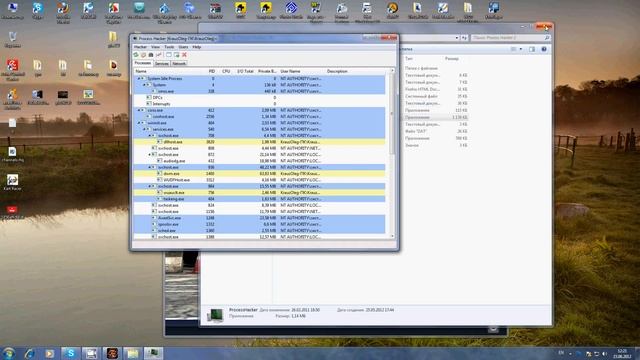The image size is (640, 360).
Task: Sort Explorer files by Тип column
Action: tap(409, 59)
